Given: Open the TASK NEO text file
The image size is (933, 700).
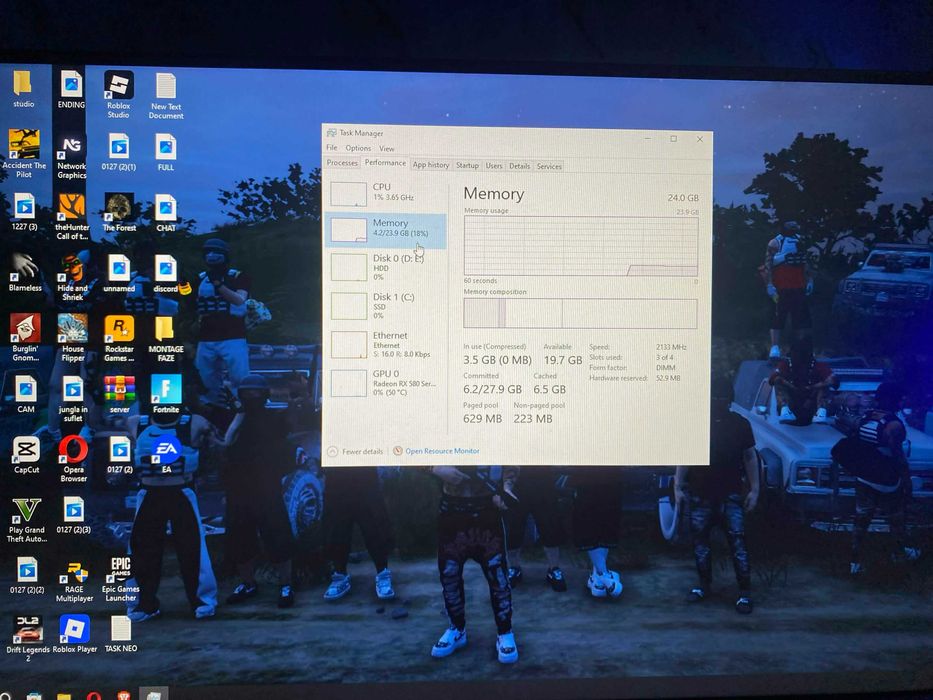Looking at the screenshot, I should point(121,635).
